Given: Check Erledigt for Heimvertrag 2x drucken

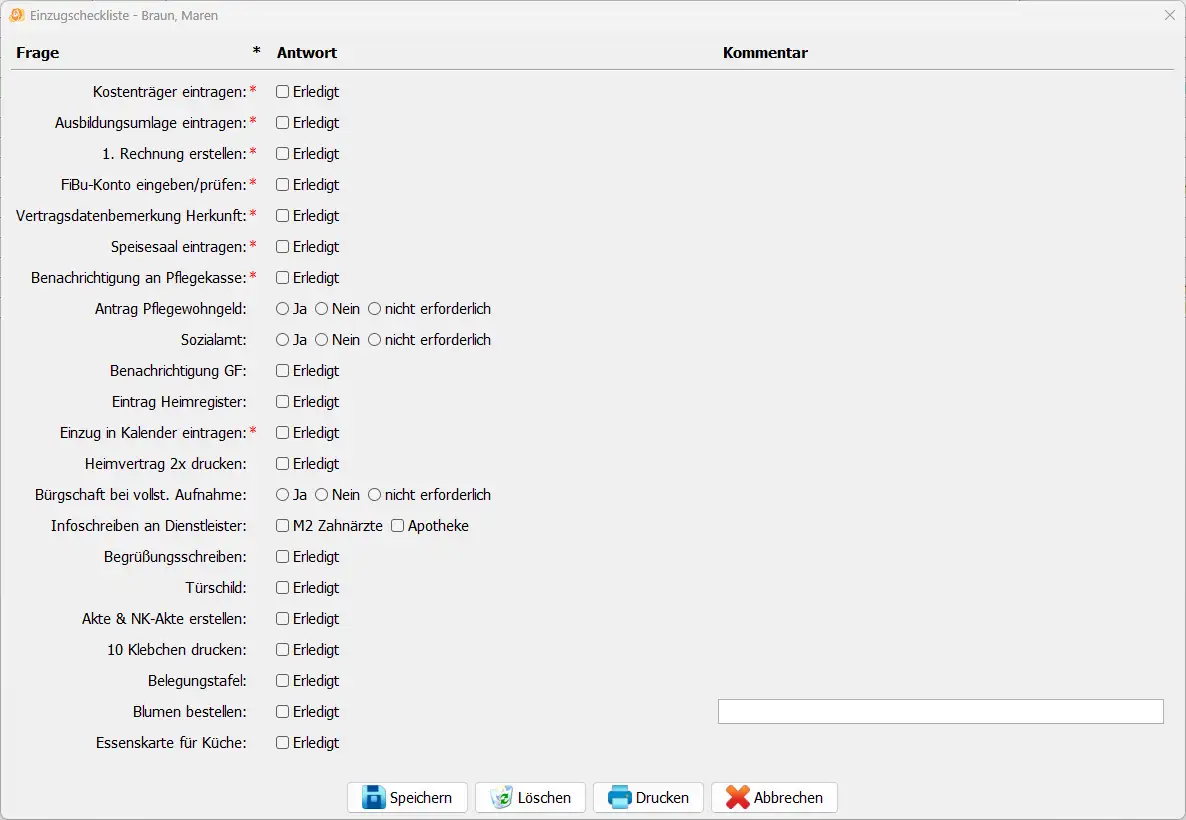Looking at the screenshot, I should point(283,464).
